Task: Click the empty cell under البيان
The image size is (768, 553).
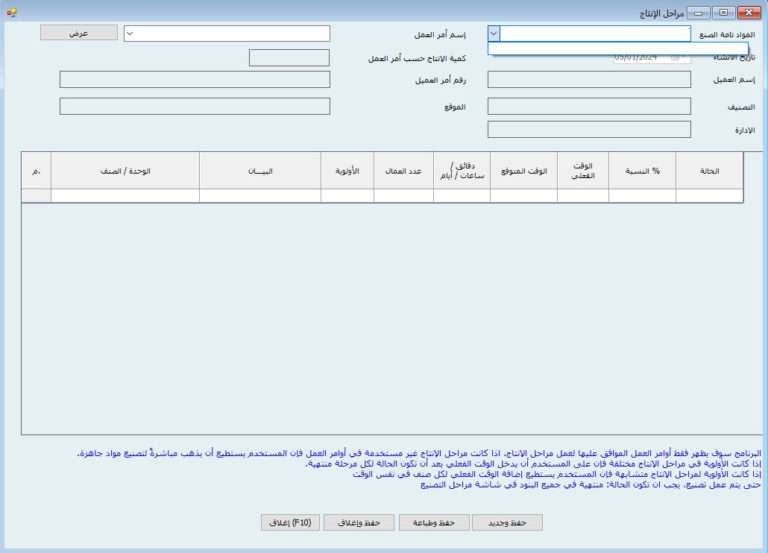Action: pyautogui.click(x=260, y=195)
